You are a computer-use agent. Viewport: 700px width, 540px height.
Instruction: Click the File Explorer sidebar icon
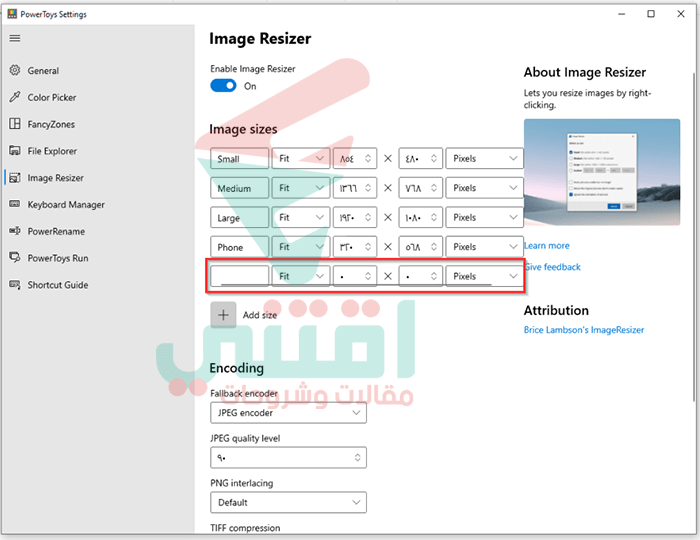click(15, 150)
